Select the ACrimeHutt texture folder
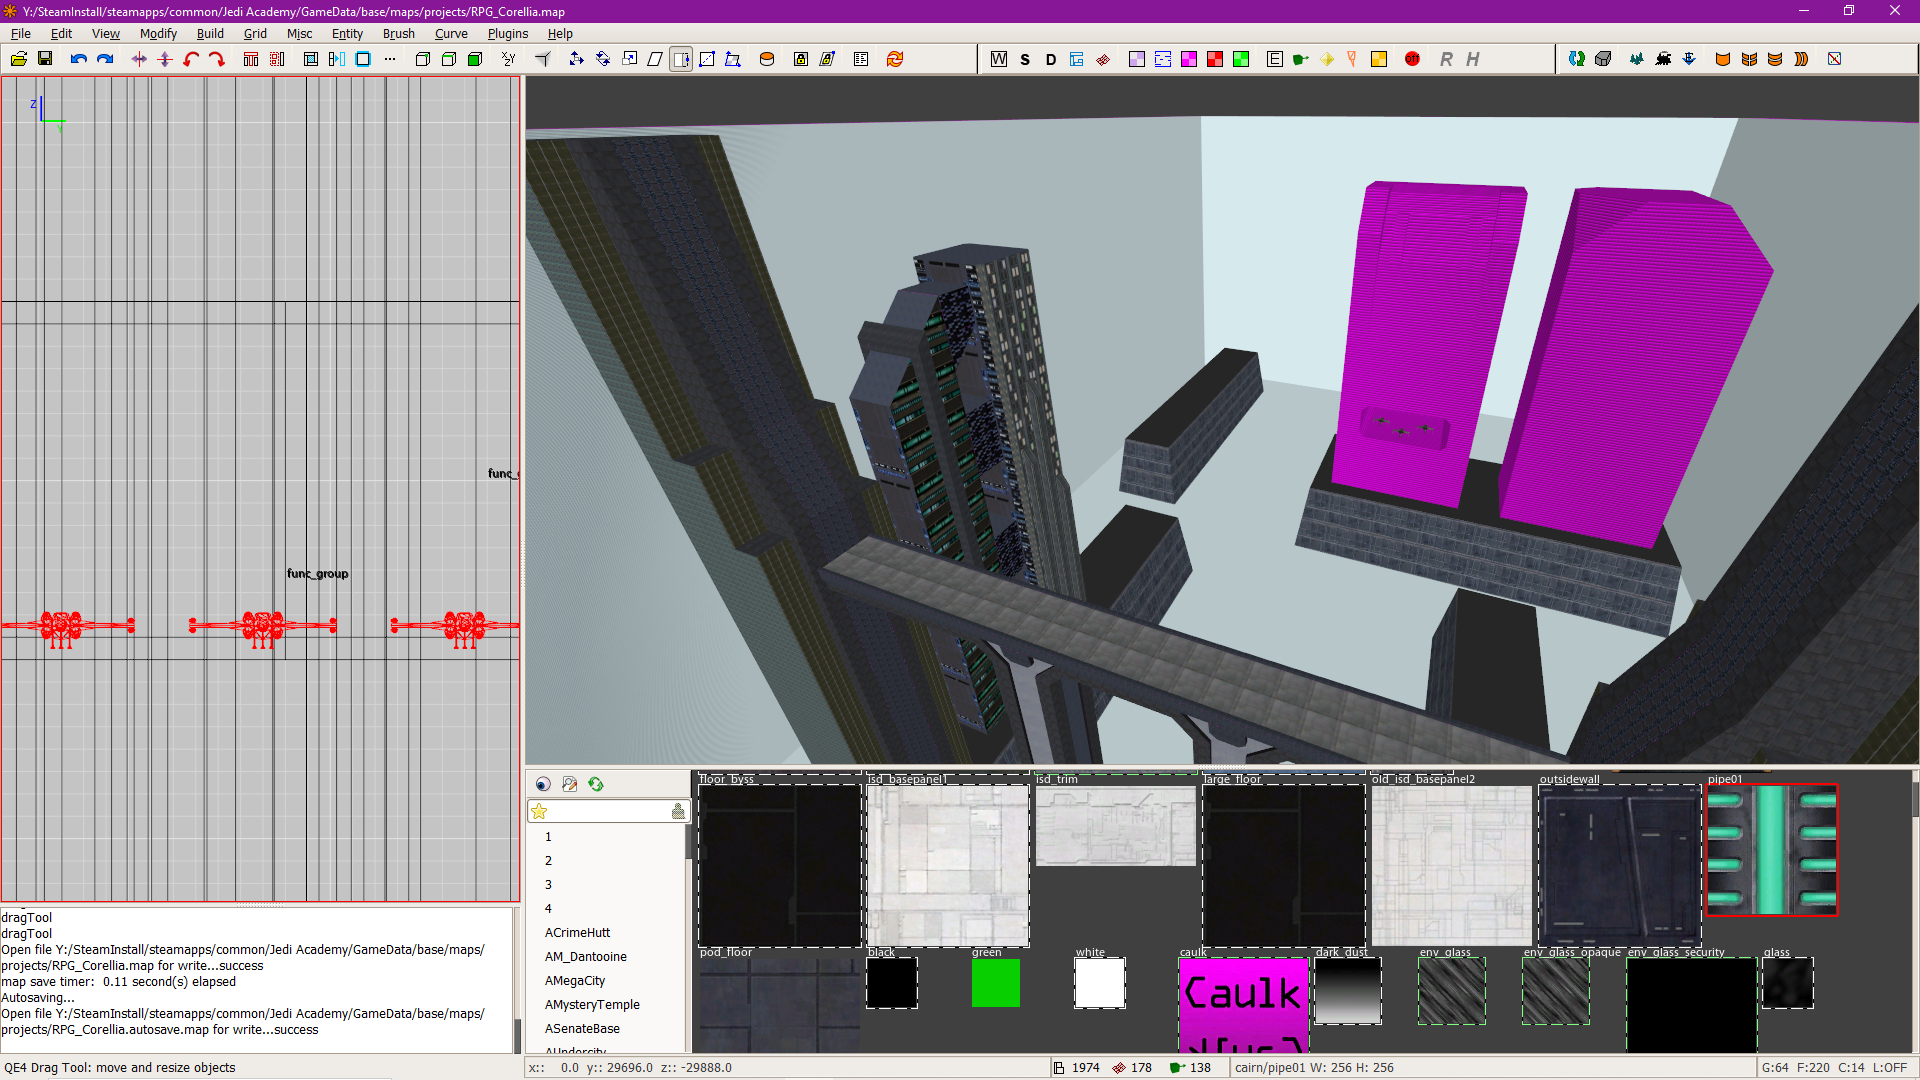This screenshot has width=1920, height=1080. (577, 932)
